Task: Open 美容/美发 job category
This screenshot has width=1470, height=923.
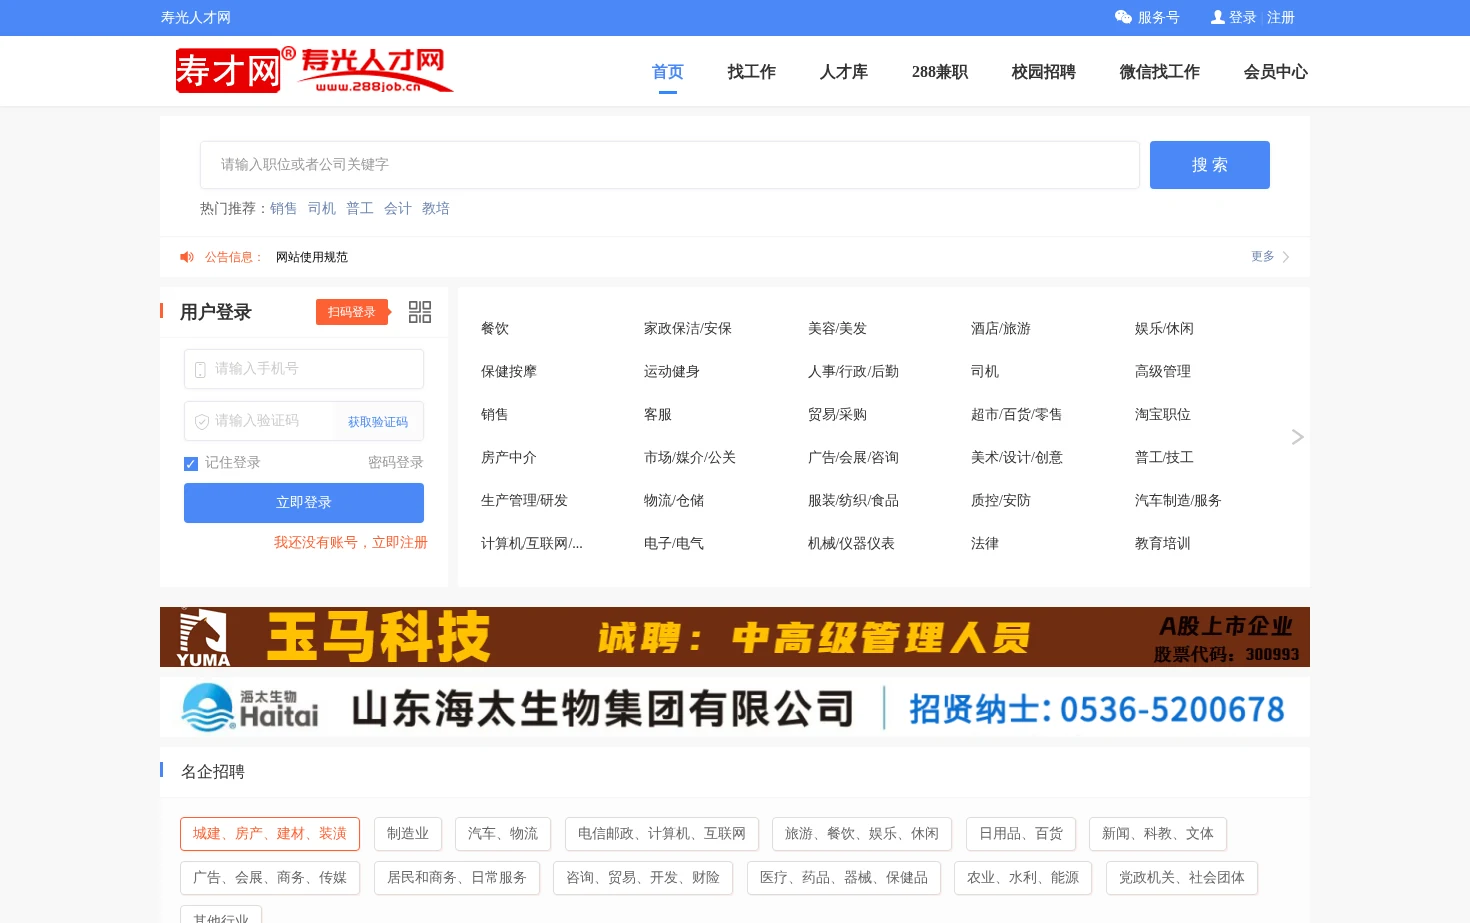Action: click(837, 328)
